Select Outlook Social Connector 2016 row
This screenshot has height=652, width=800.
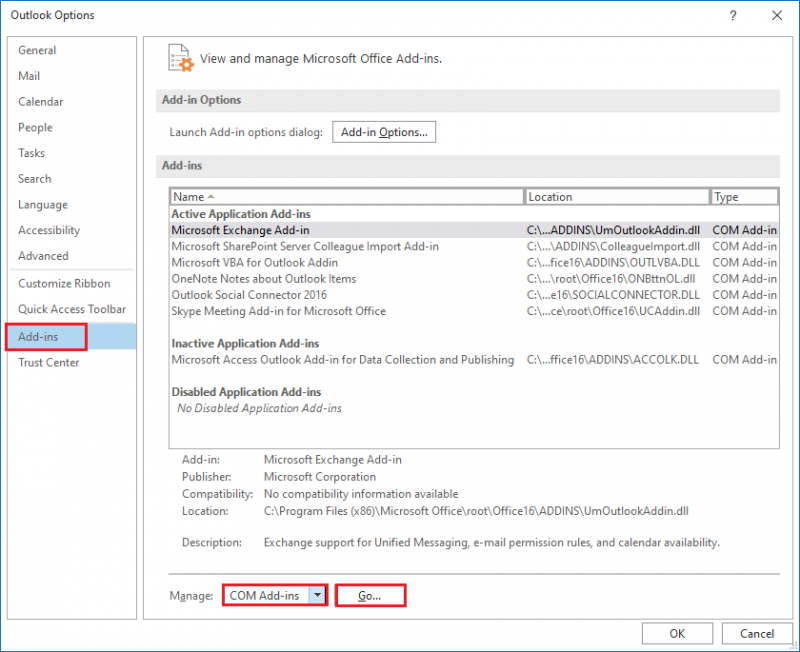click(474, 295)
